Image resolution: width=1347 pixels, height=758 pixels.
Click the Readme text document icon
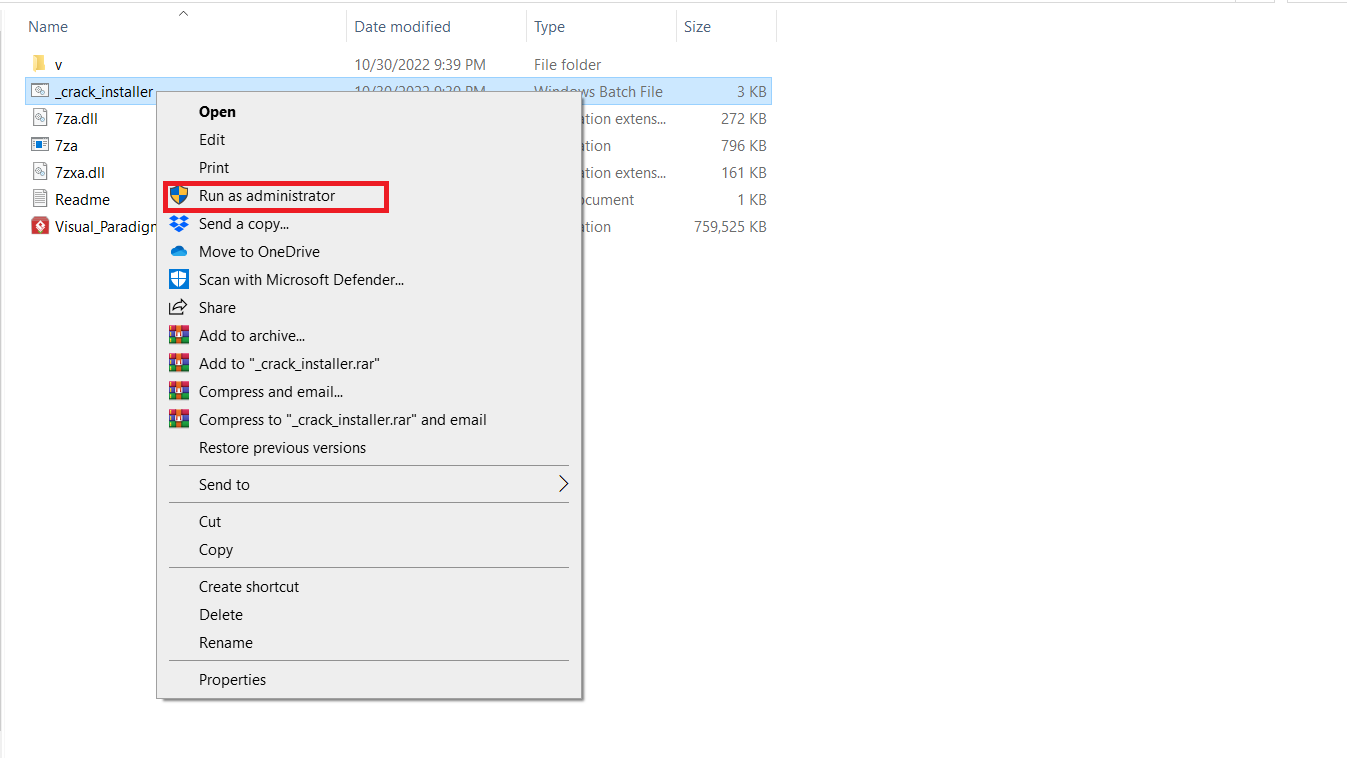[x=40, y=199]
